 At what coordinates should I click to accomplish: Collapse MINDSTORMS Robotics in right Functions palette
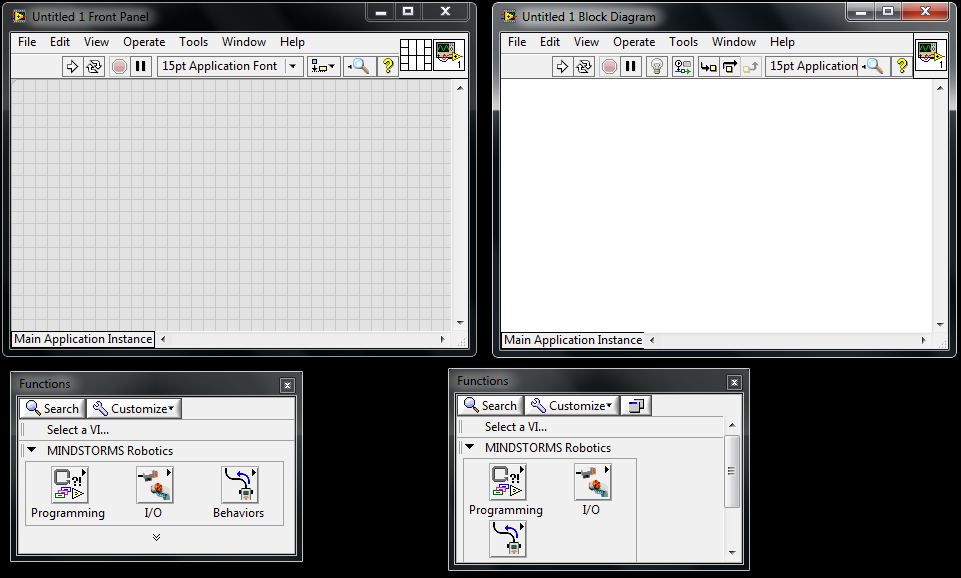point(470,447)
